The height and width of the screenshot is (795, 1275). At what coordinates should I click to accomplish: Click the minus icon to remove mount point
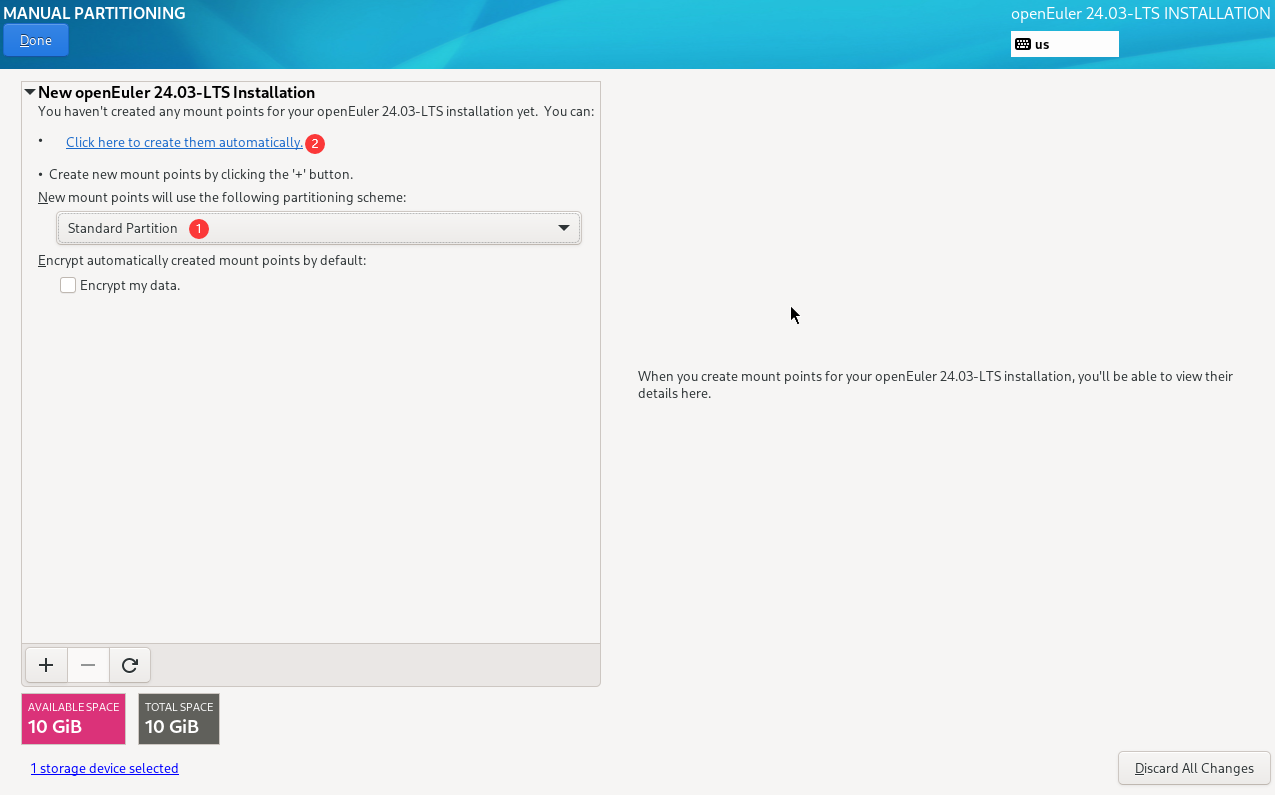click(x=88, y=665)
